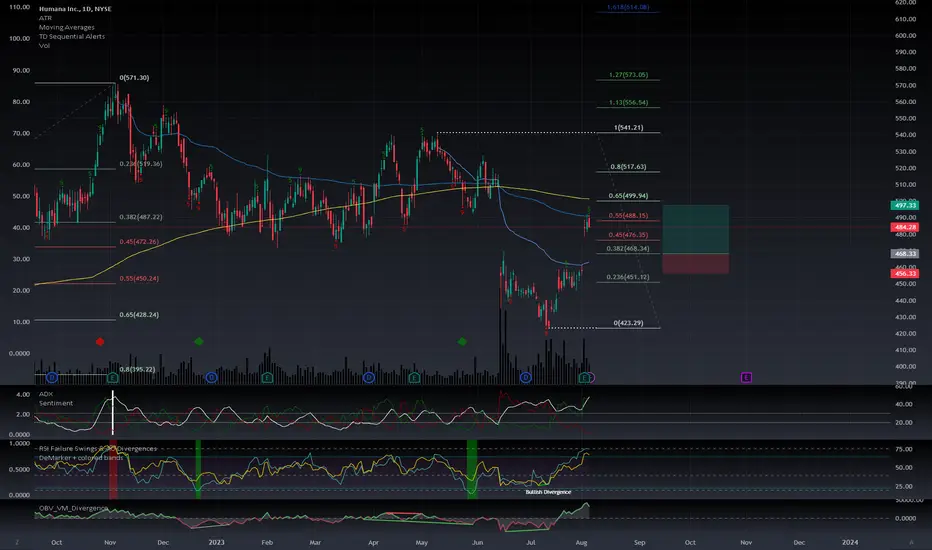Image resolution: width=932 pixels, height=550 pixels.
Task: Click the green earnings E marker at February
Action: [267, 378]
